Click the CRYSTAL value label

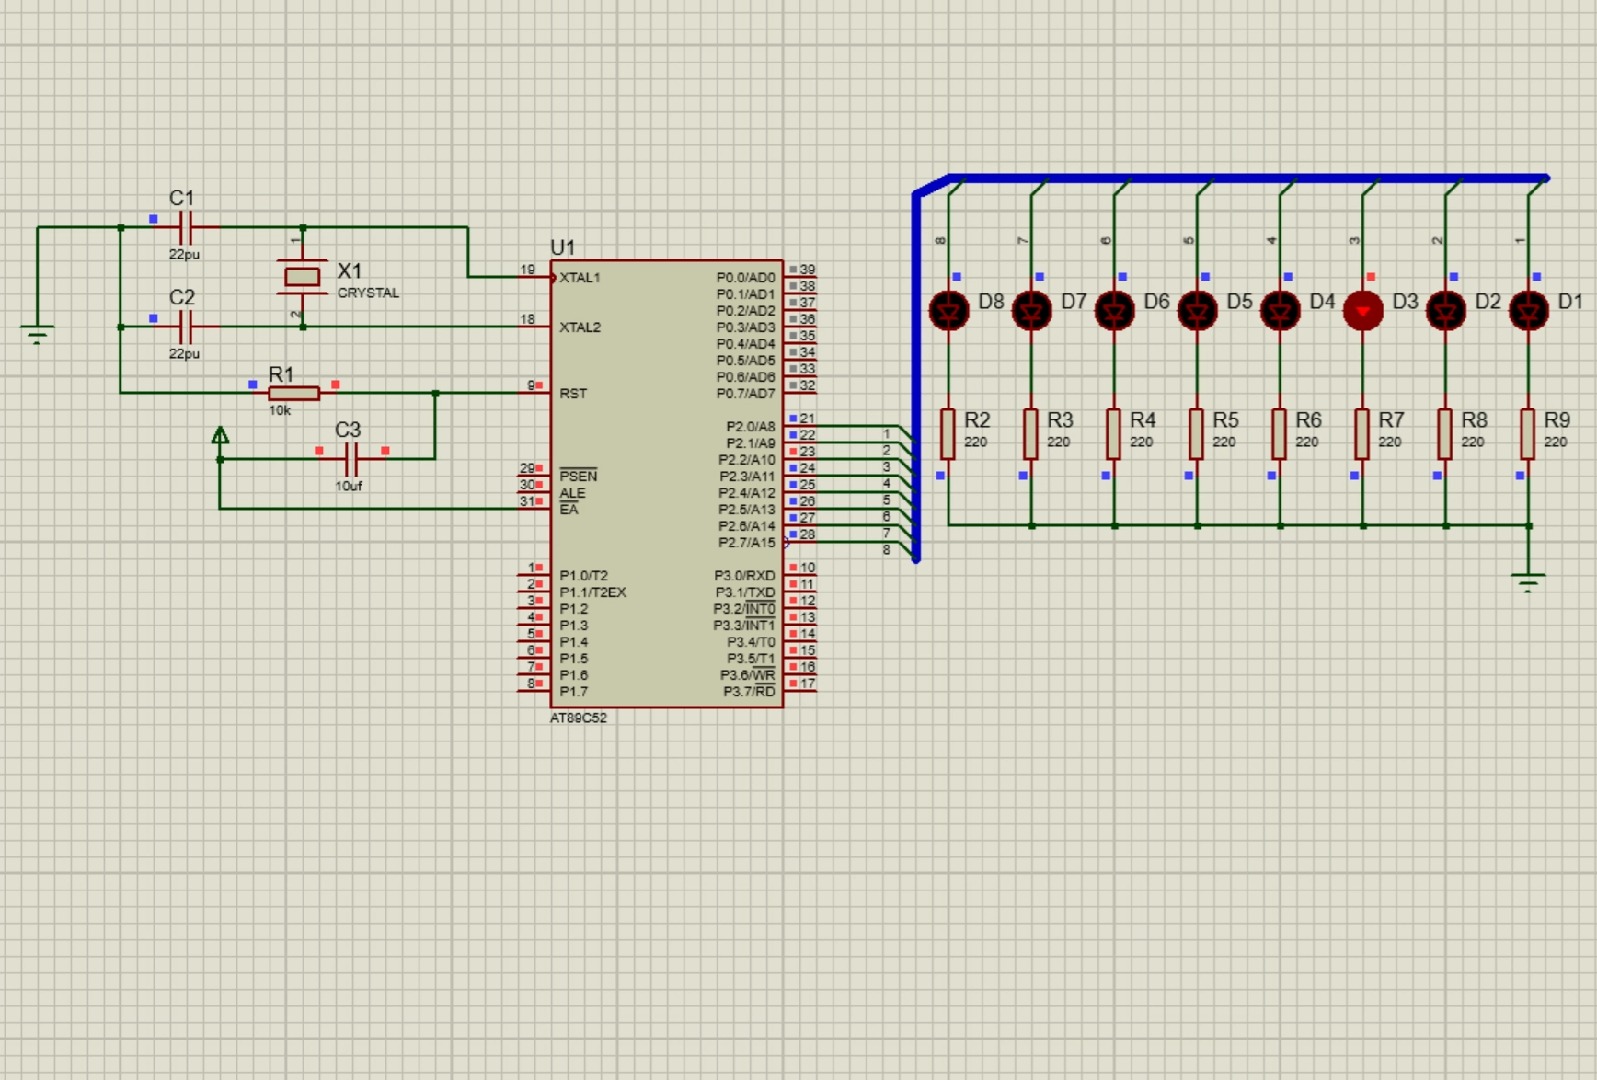[368, 293]
